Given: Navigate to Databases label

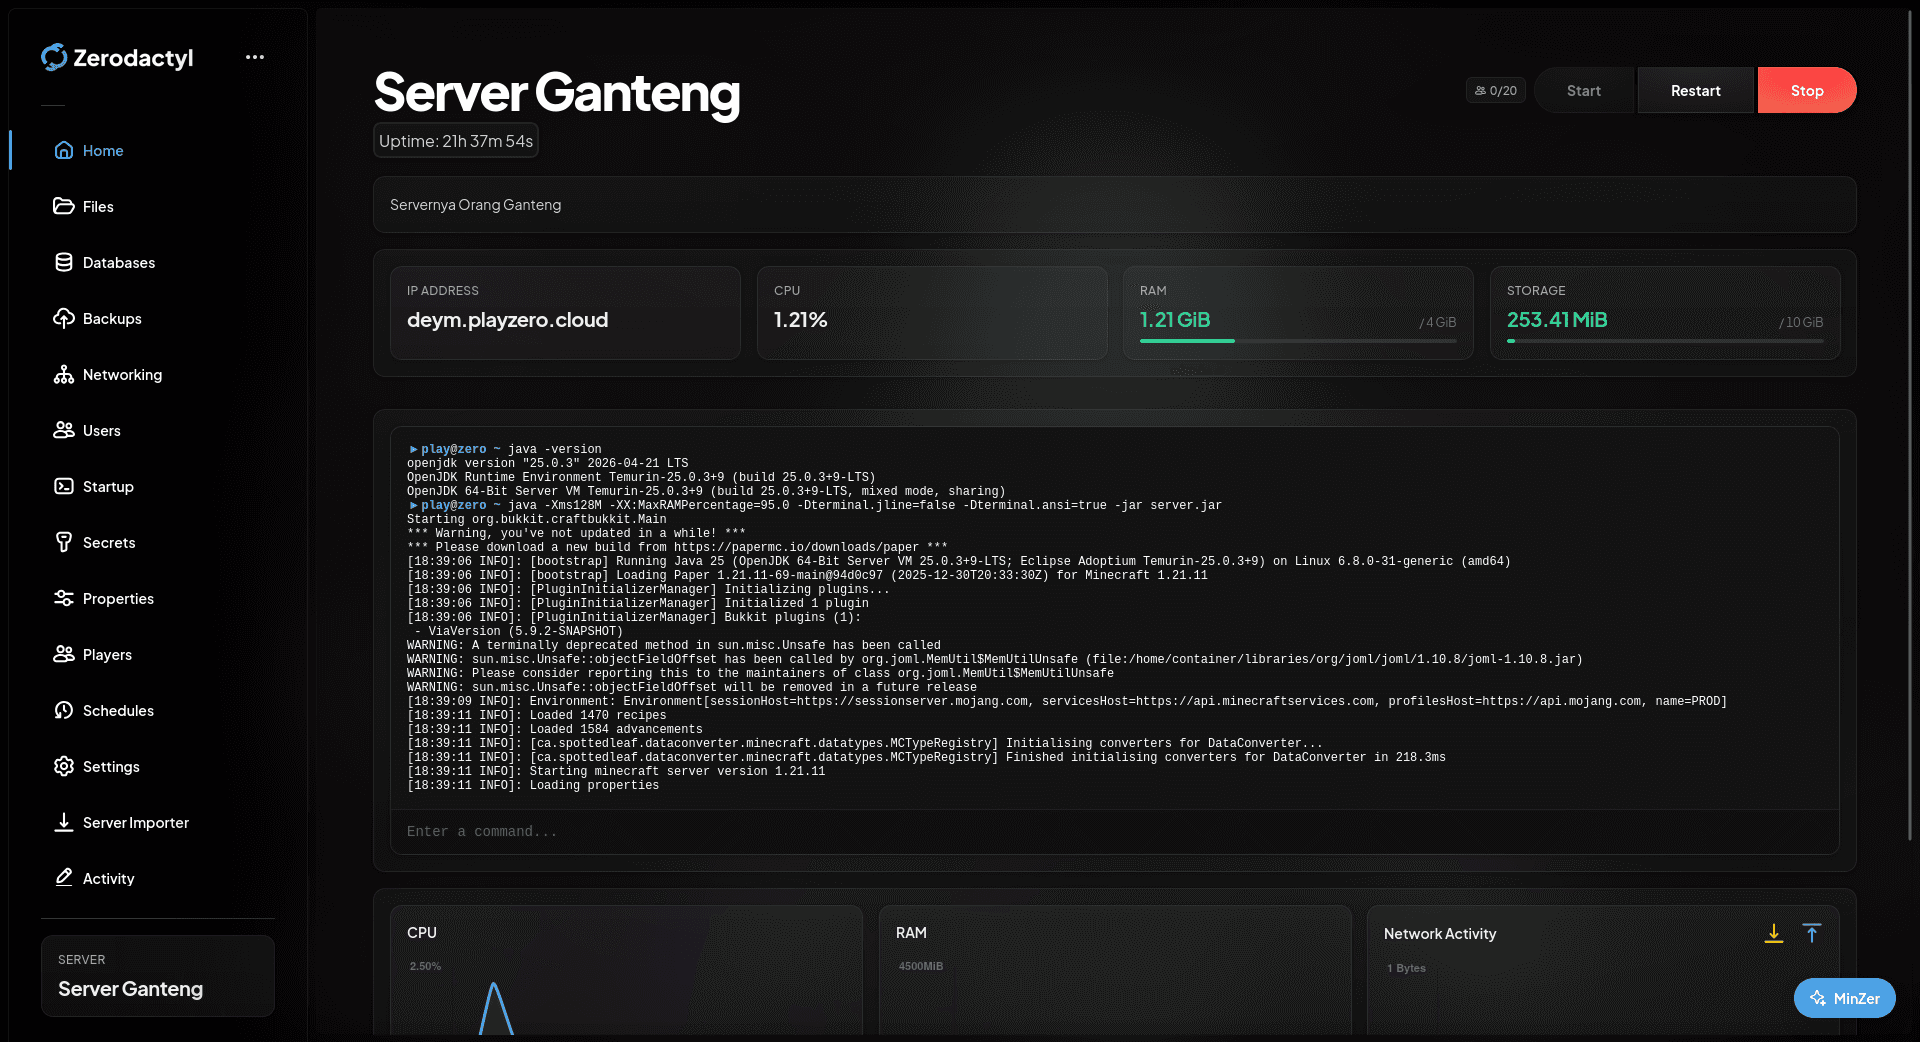Looking at the screenshot, I should click(x=119, y=262).
